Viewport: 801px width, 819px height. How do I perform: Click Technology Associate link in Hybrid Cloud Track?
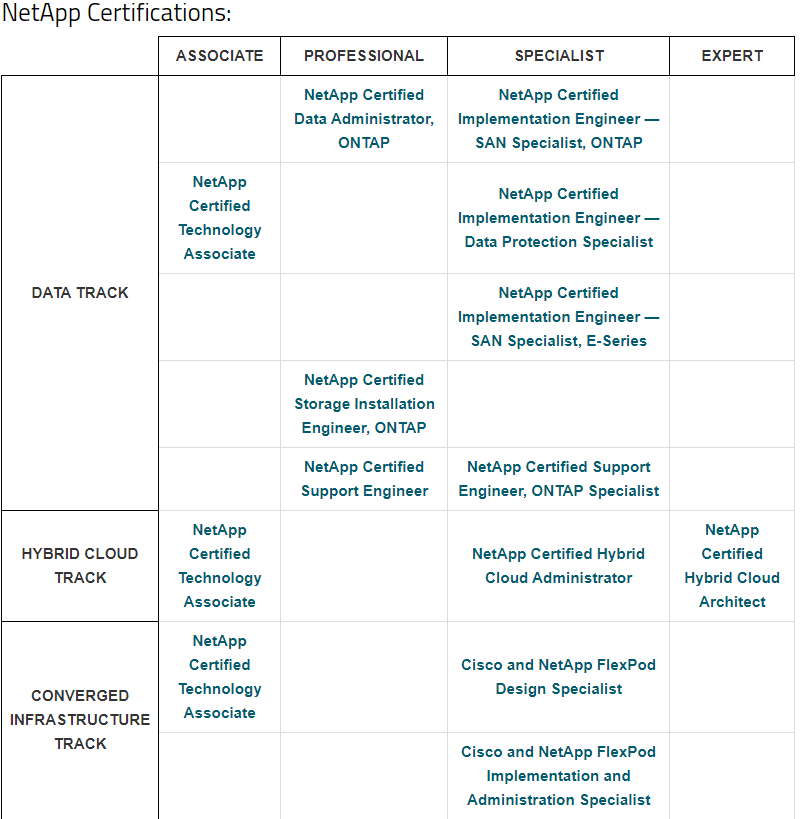(x=219, y=566)
